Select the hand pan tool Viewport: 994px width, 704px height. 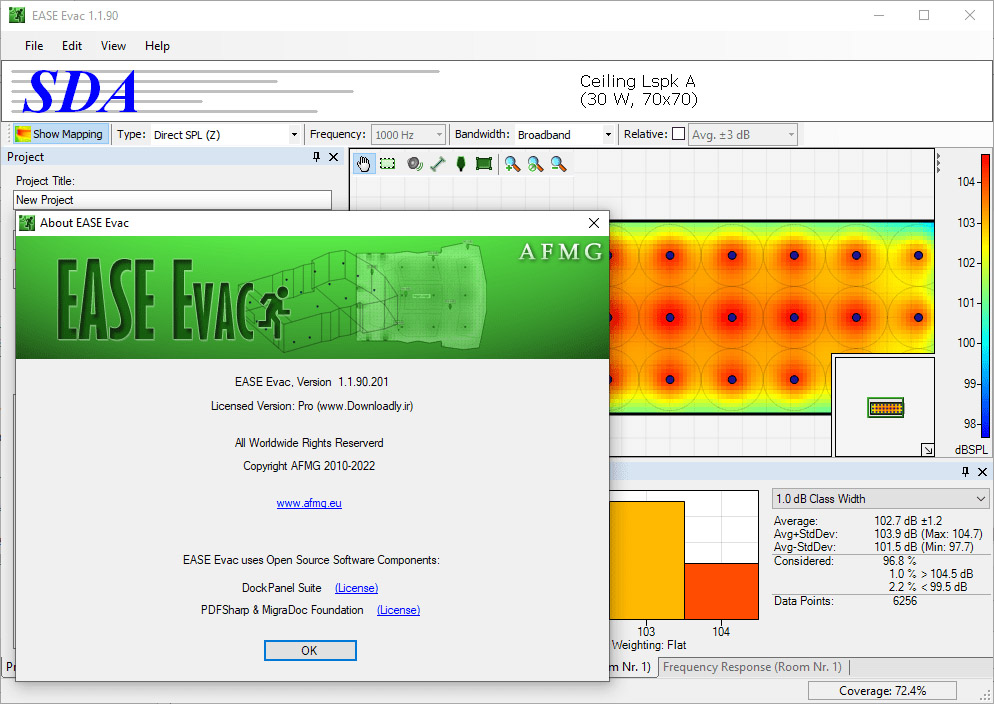[364, 164]
